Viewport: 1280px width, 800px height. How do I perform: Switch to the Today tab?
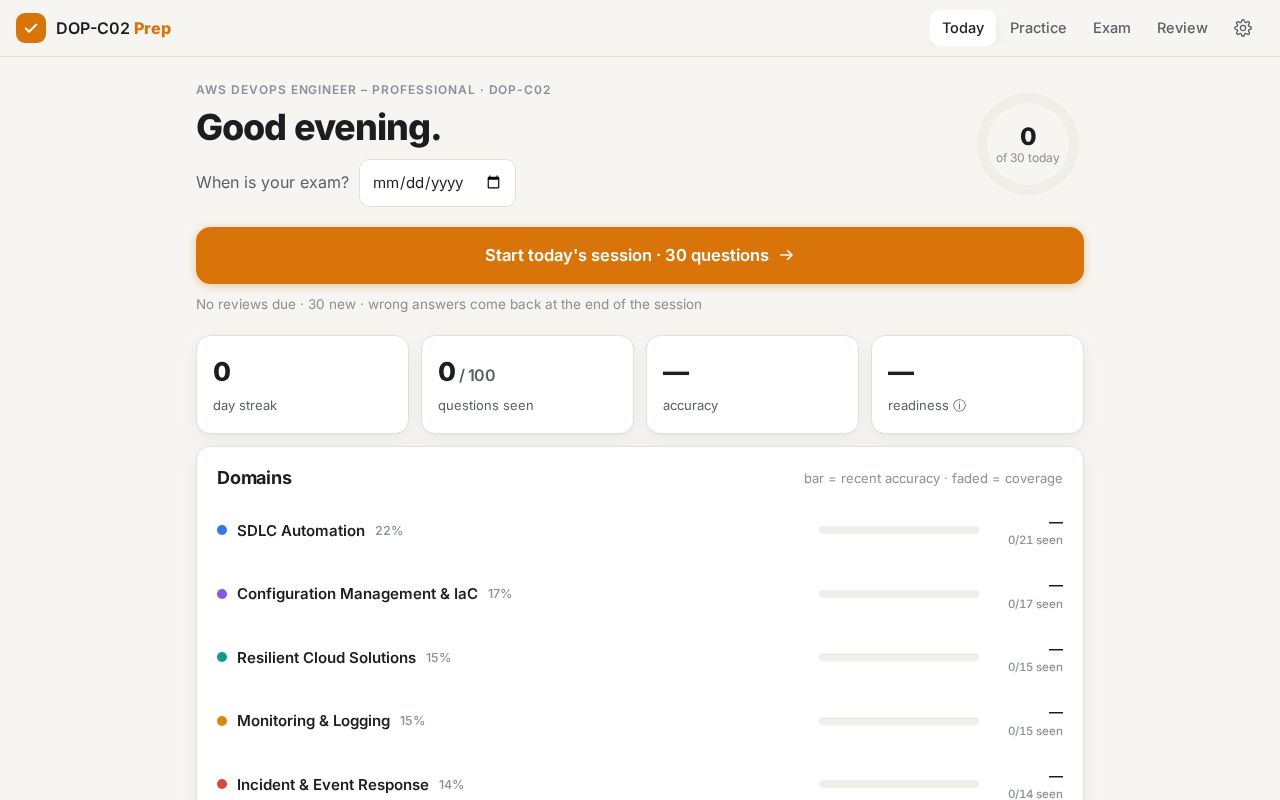coord(963,28)
